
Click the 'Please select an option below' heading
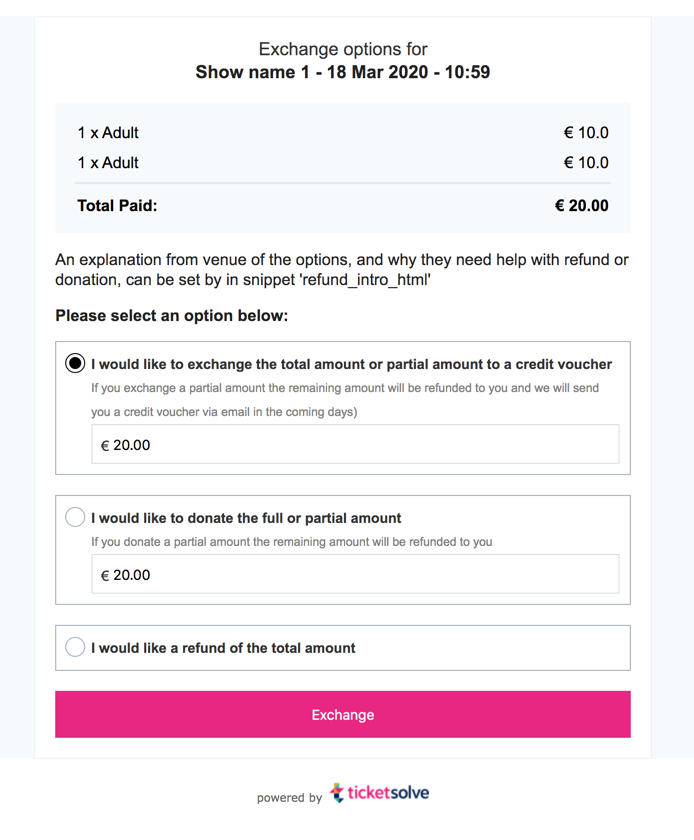coord(171,316)
